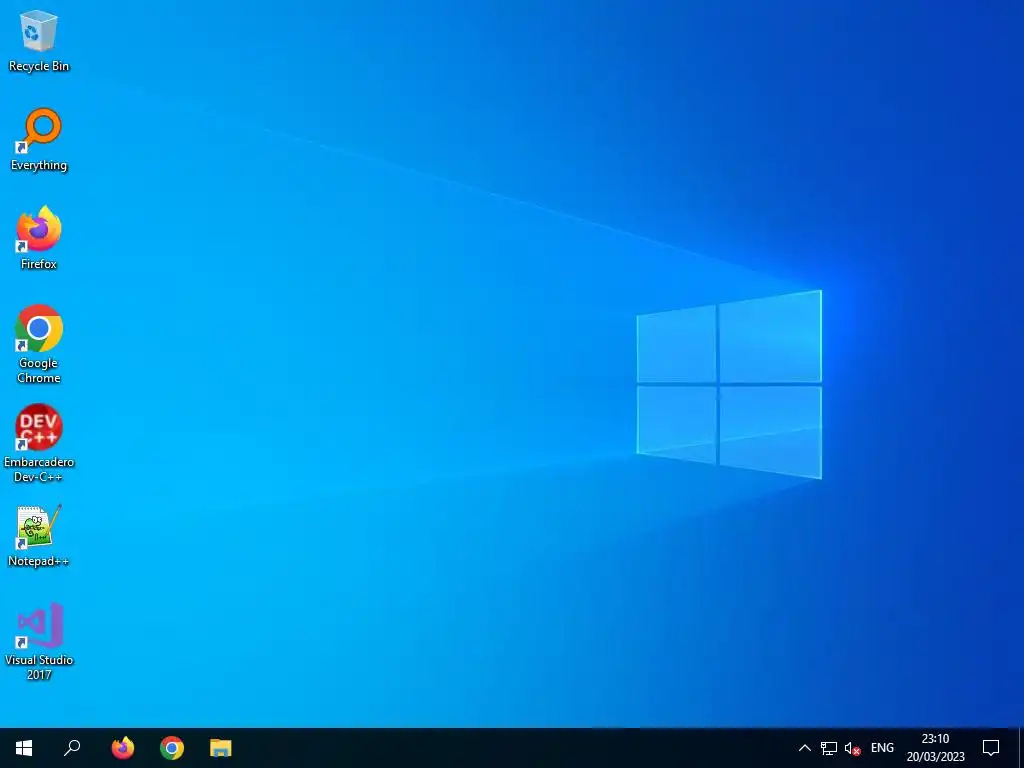Open File Explorer from the taskbar
The image size is (1024, 768).
pyautogui.click(x=221, y=748)
